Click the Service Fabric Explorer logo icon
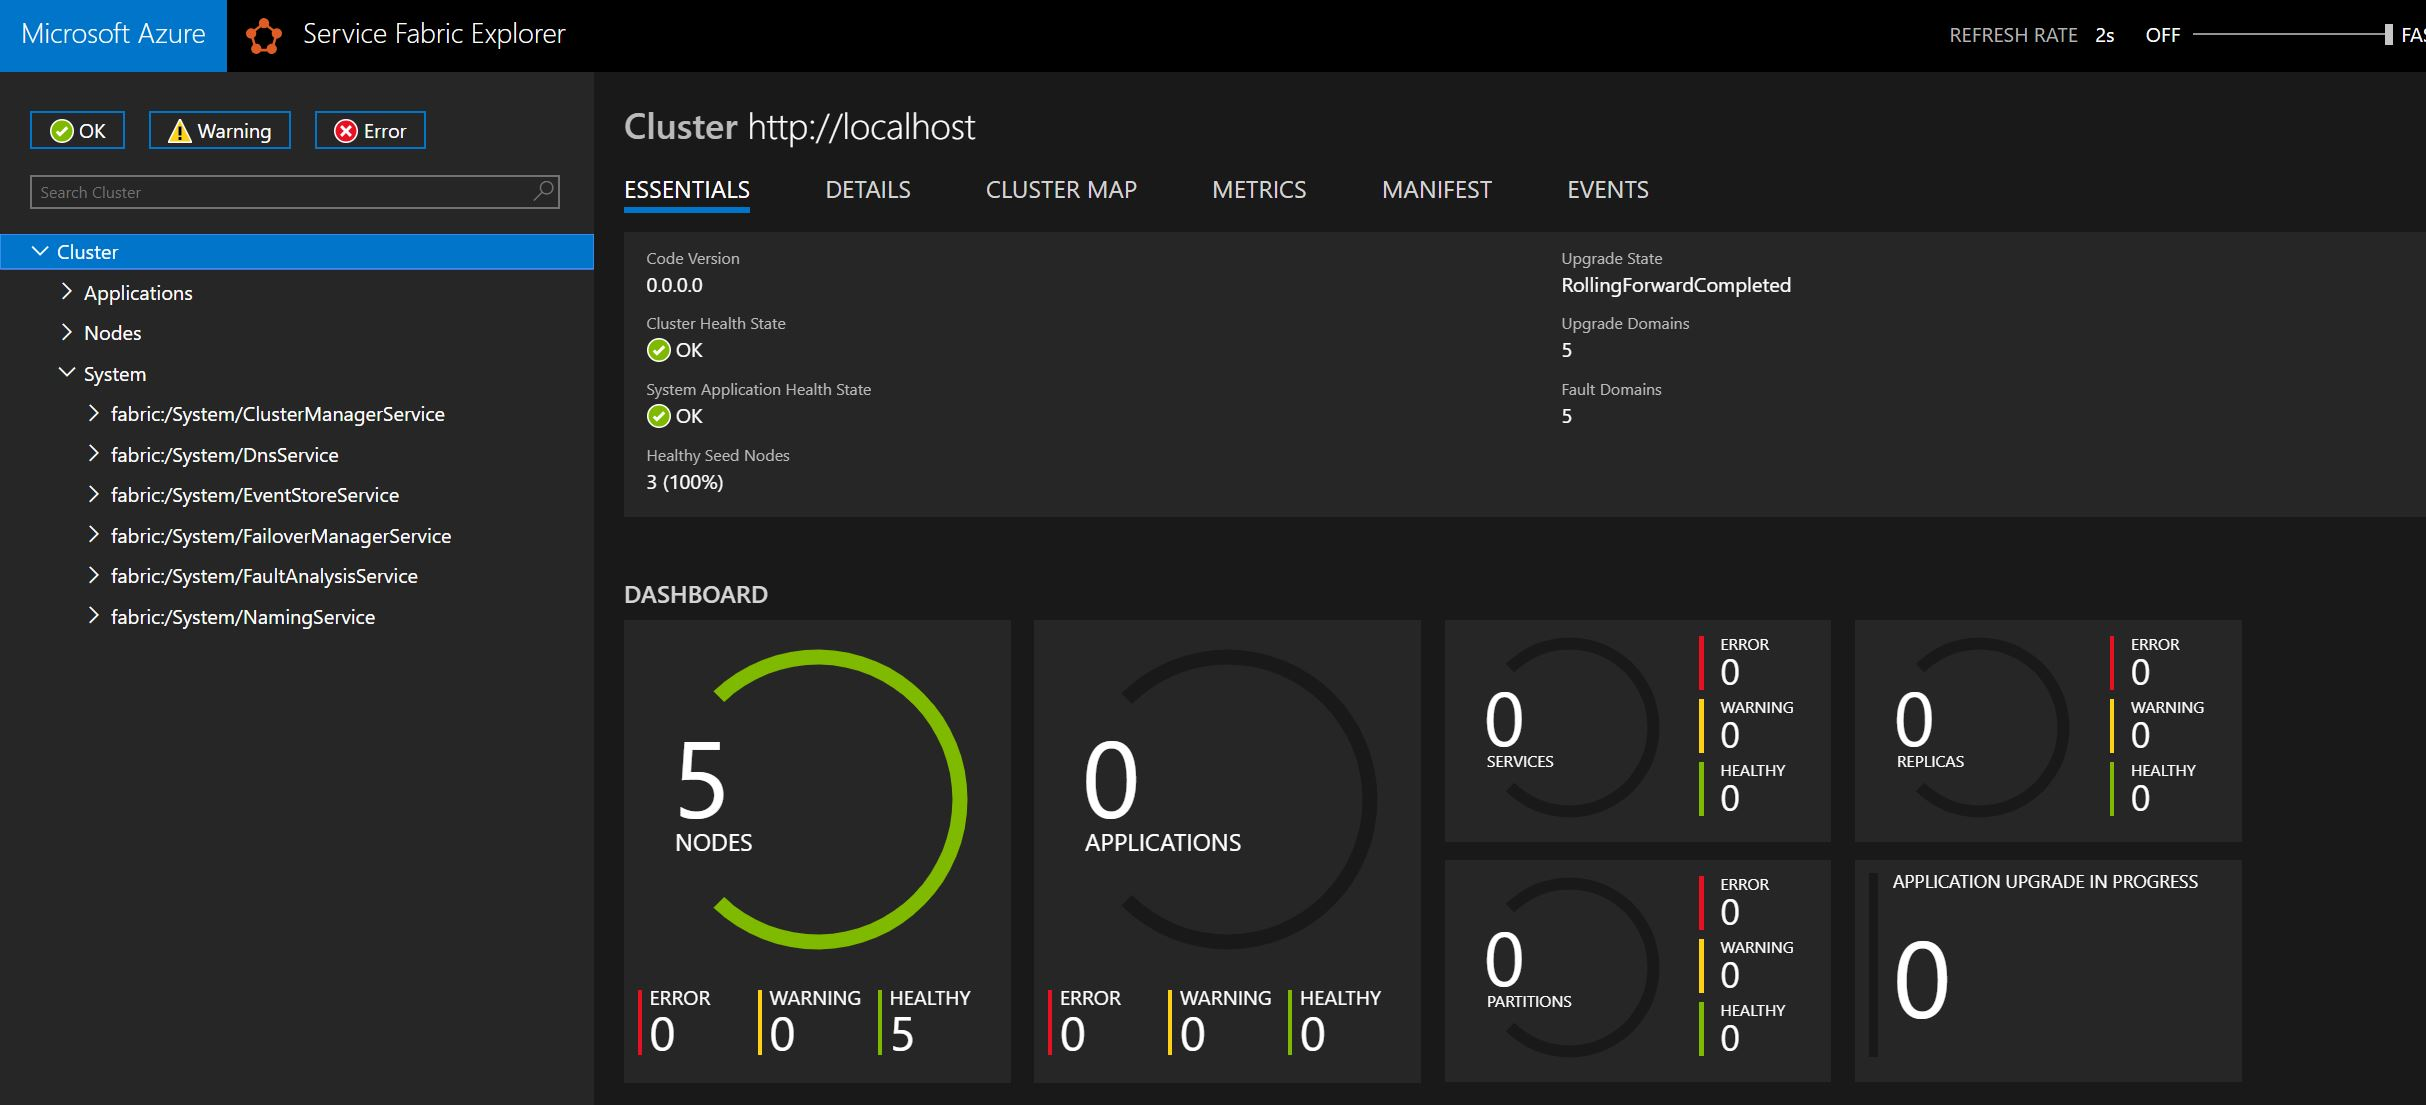This screenshot has height=1105, width=2426. tap(264, 36)
